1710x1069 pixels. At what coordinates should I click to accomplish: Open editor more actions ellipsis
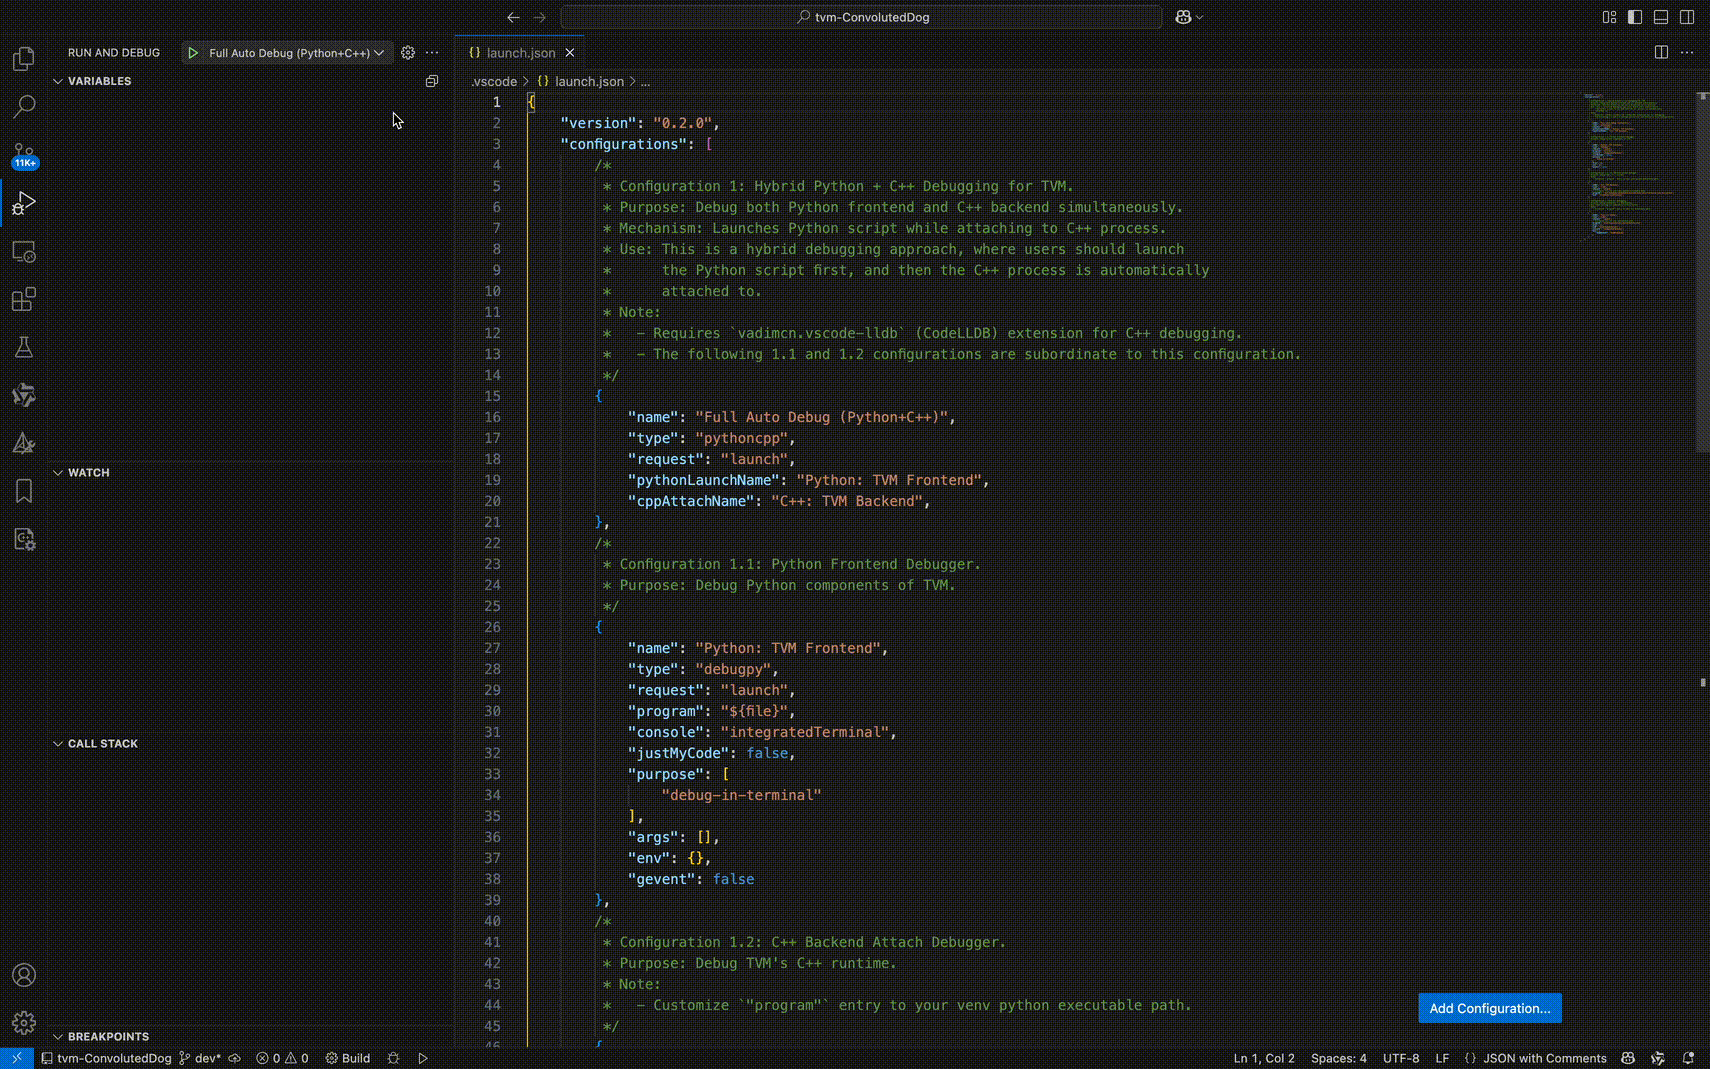tap(1687, 52)
